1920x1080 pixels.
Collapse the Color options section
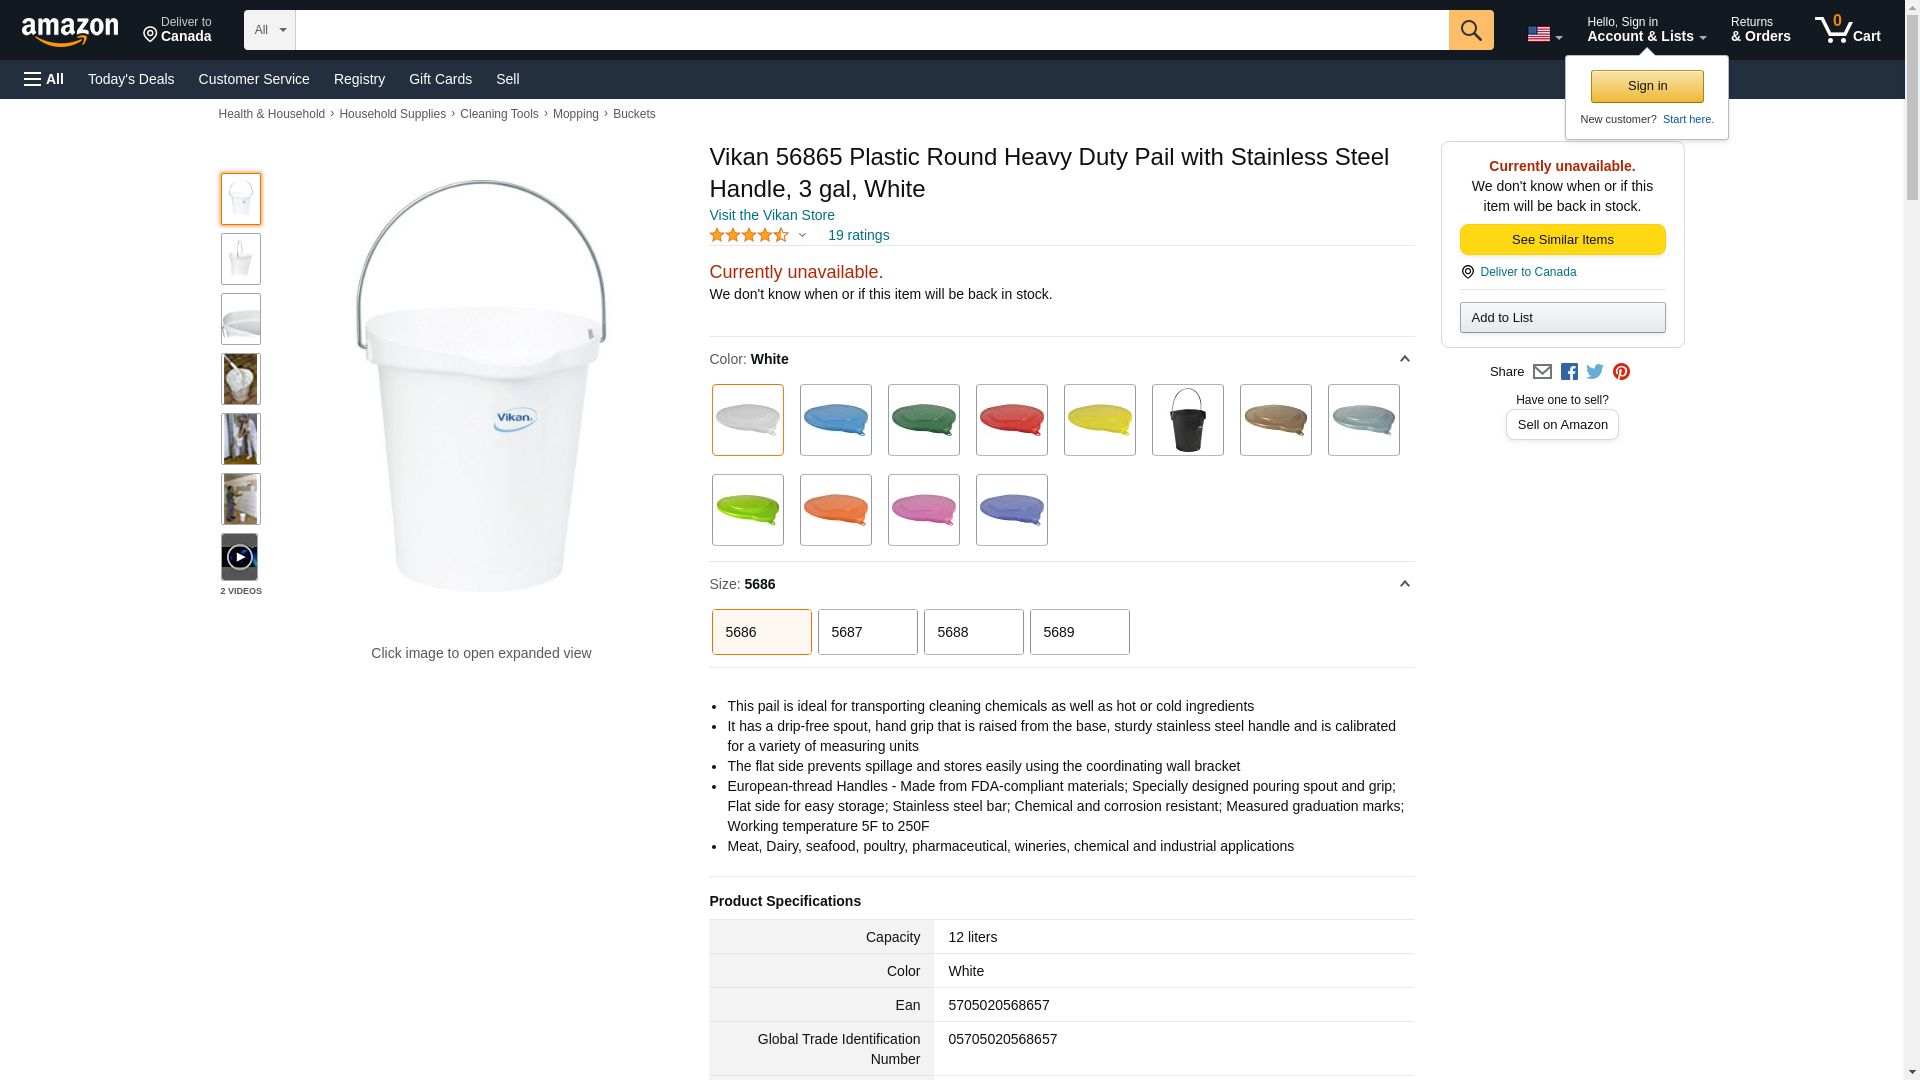click(x=1404, y=359)
